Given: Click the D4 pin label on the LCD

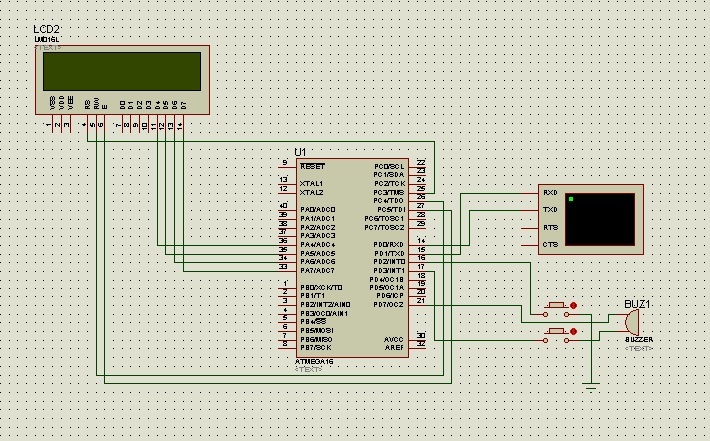Looking at the screenshot, I should [x=158, y=105].
